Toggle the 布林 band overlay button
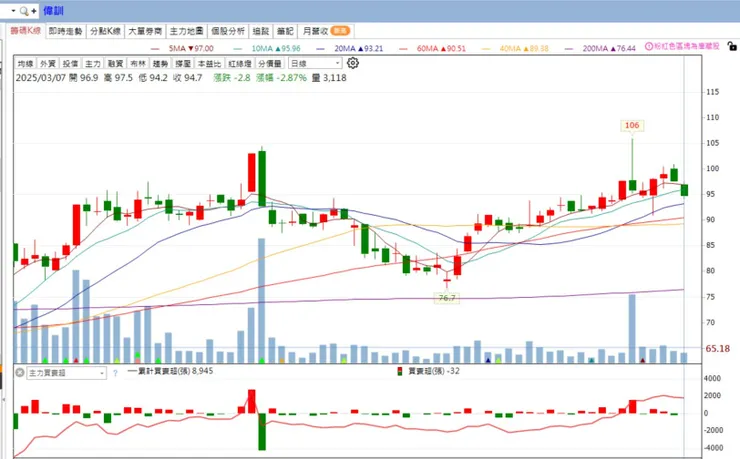Image resolution: width=740 pixels, height=459 pixels. (138, 63)
